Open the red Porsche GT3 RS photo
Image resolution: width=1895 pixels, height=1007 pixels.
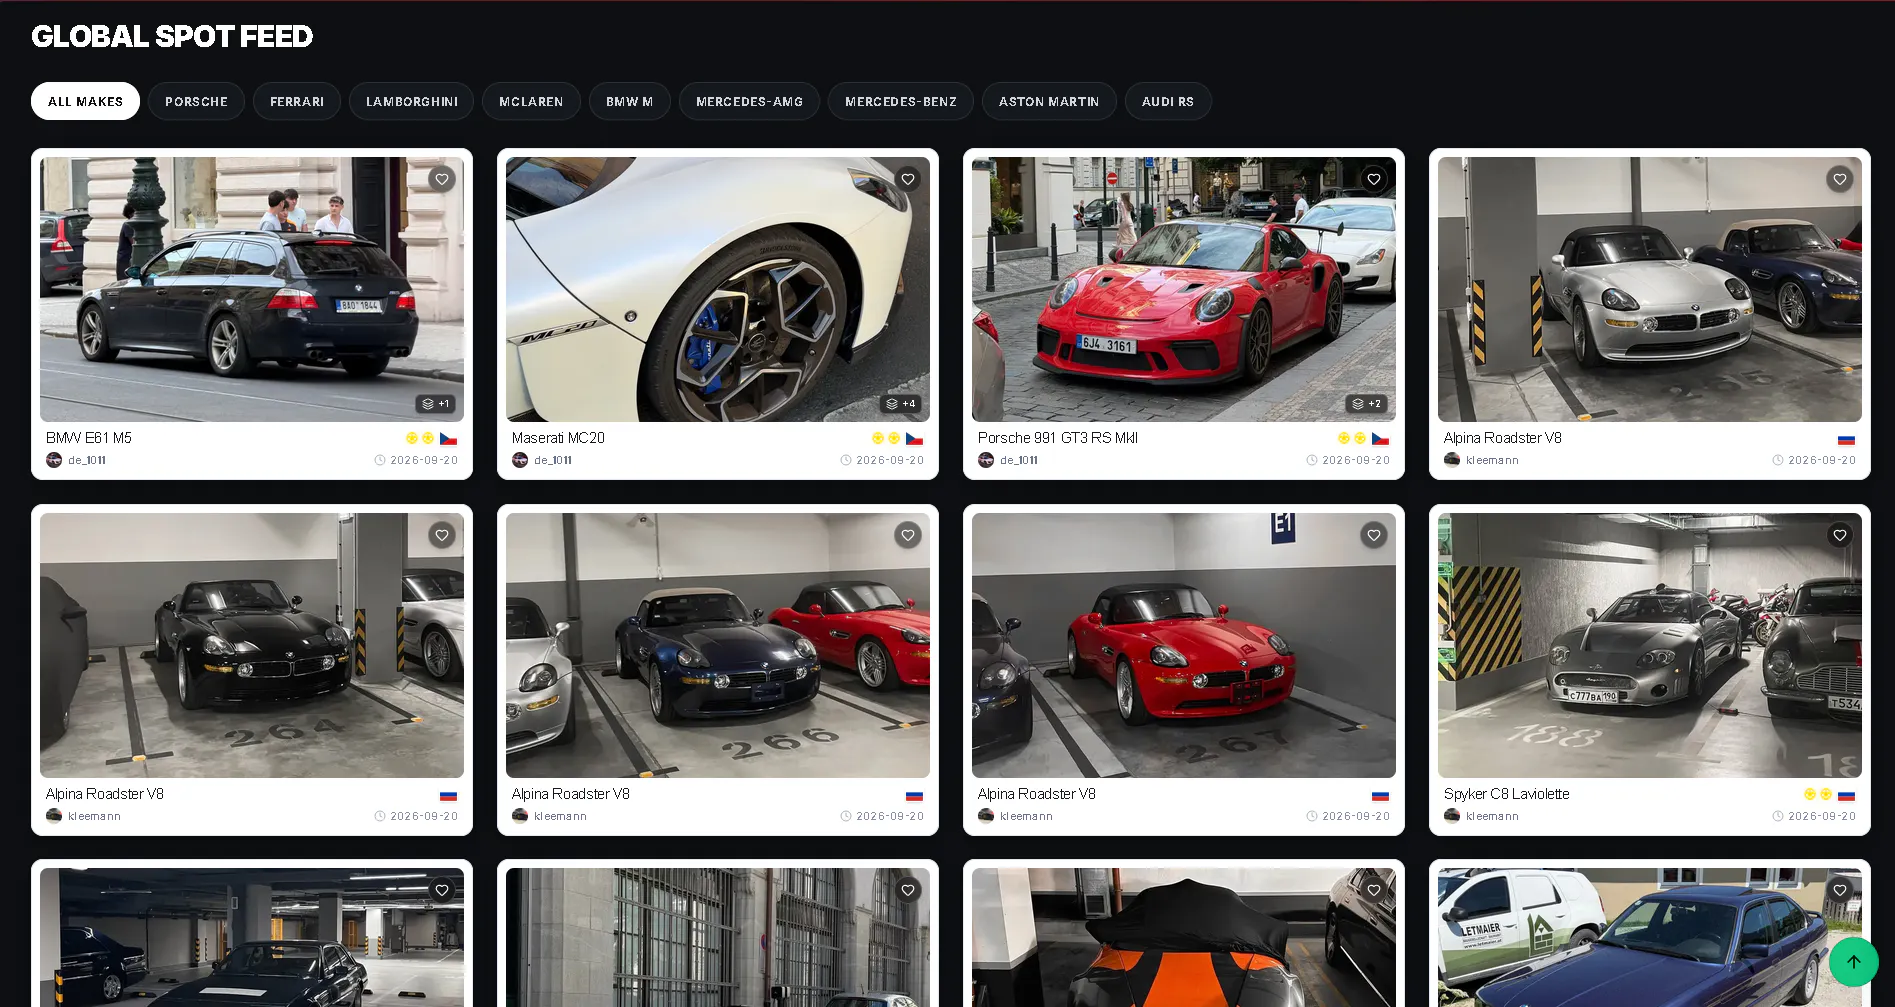(x=1184, y=289)
